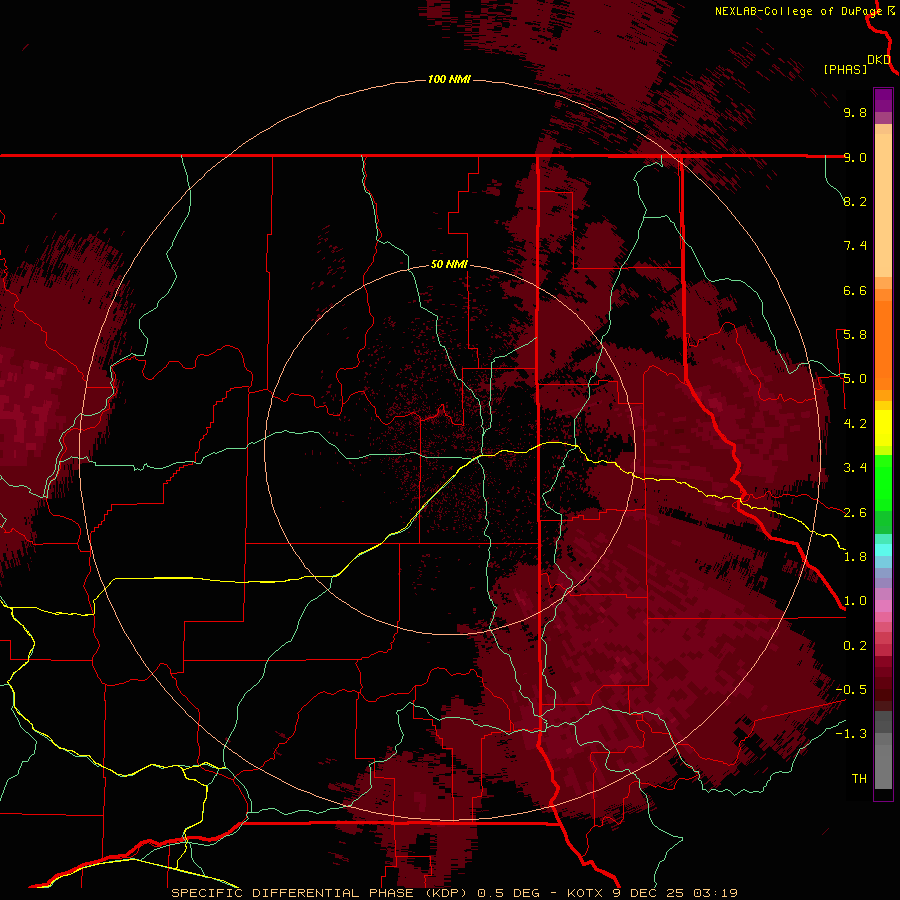Pick the pink color bar segment
The height and width of the screenshot is (900, 900).
pos(883,606)
